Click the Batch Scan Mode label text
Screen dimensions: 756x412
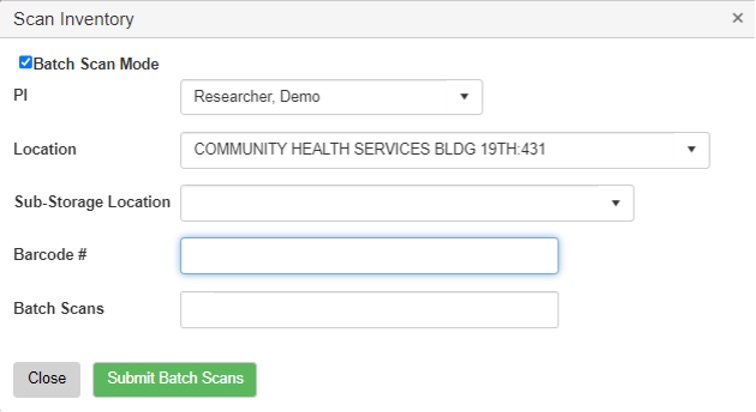tap(96, 64)
